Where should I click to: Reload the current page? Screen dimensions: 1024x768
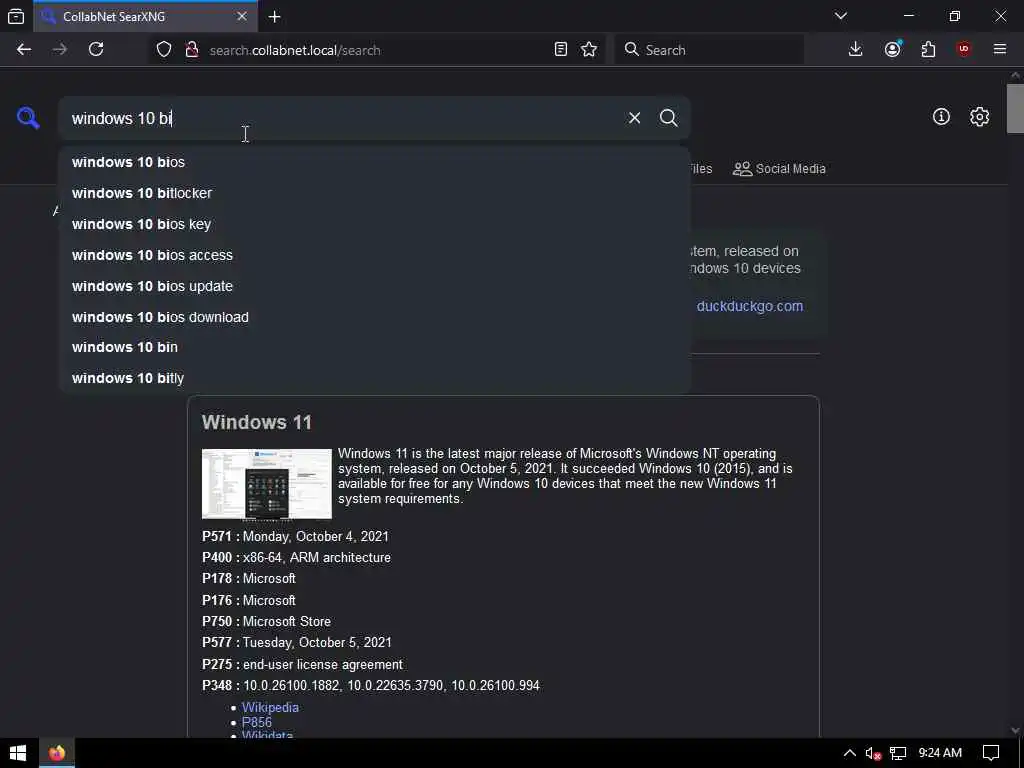coord(96,50)
